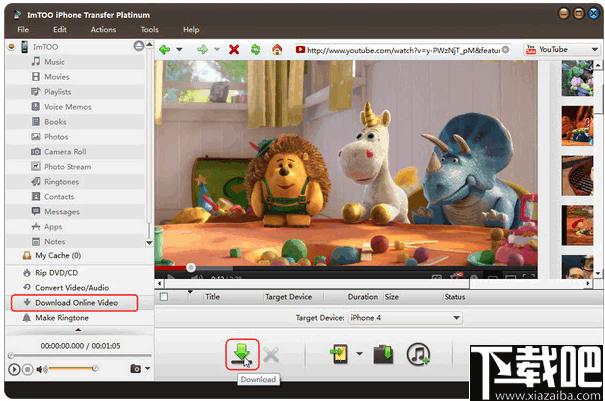This screenshot has height=401, width=605.
Task: Click the red stop loading X icon
Action: pyautogui.click(x=234, y=49)
